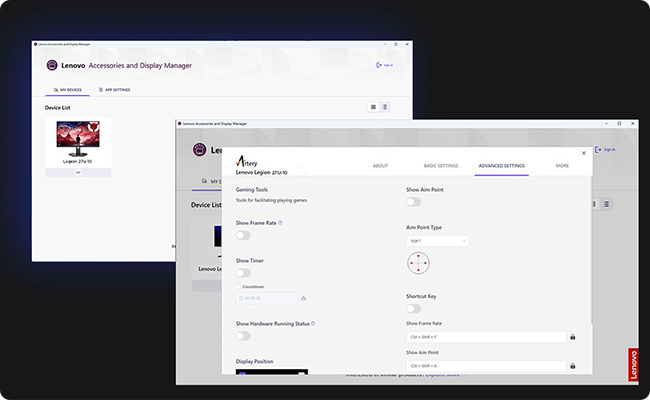Click the Lenovo app logo in back window
This screenshot has width=650, height=400.
(52, 65)
